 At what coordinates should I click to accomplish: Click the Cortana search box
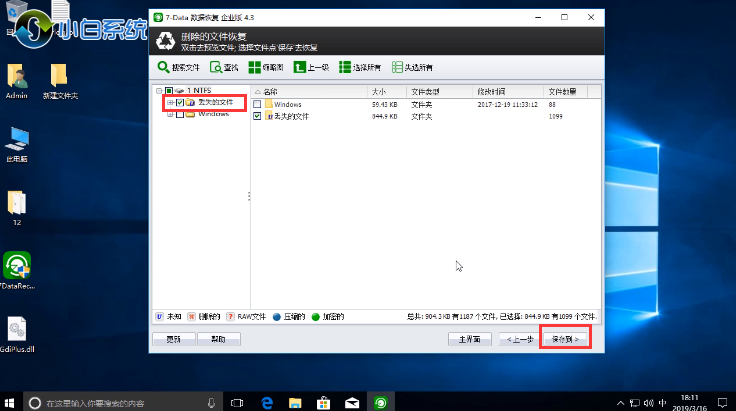pyautogui.click(x=122, y=403)
